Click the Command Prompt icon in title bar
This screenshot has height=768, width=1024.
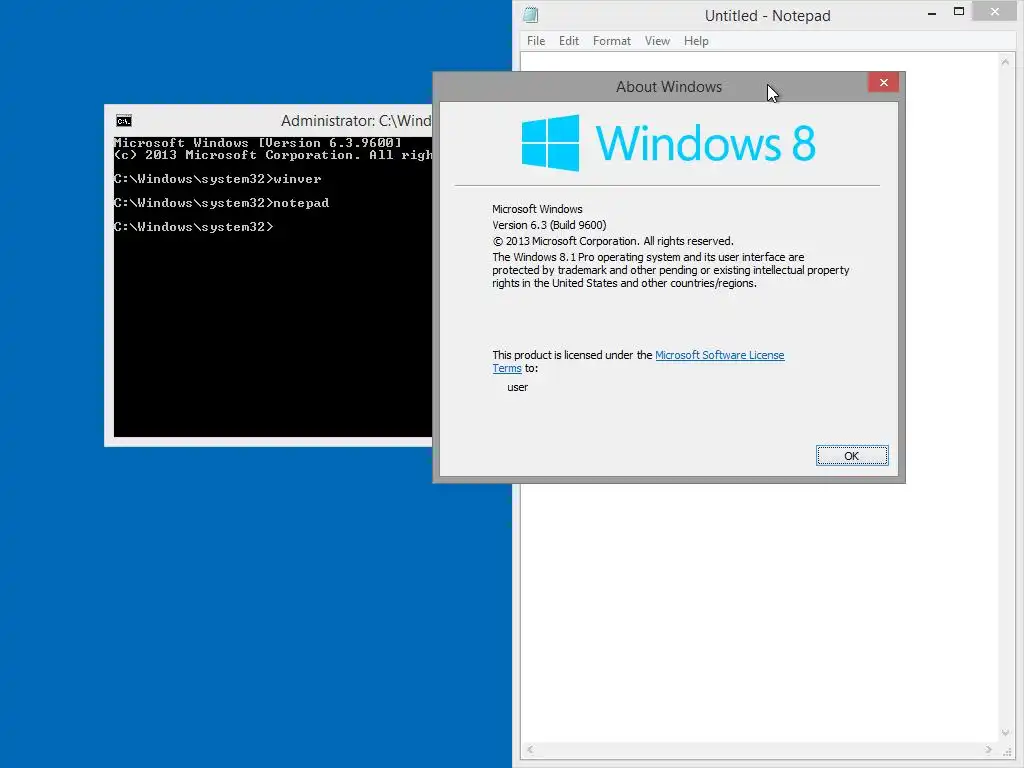coord(123,121)
